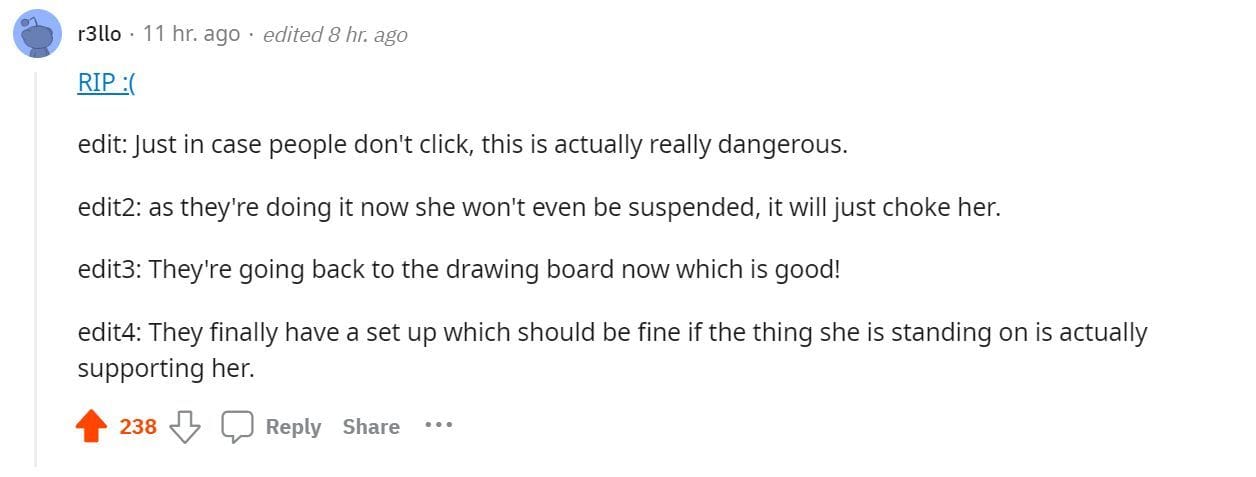The image size is (1256, 477).
Task: Click the "edit4:" label text
Action: pyautogui.click(x=110, y=332)
